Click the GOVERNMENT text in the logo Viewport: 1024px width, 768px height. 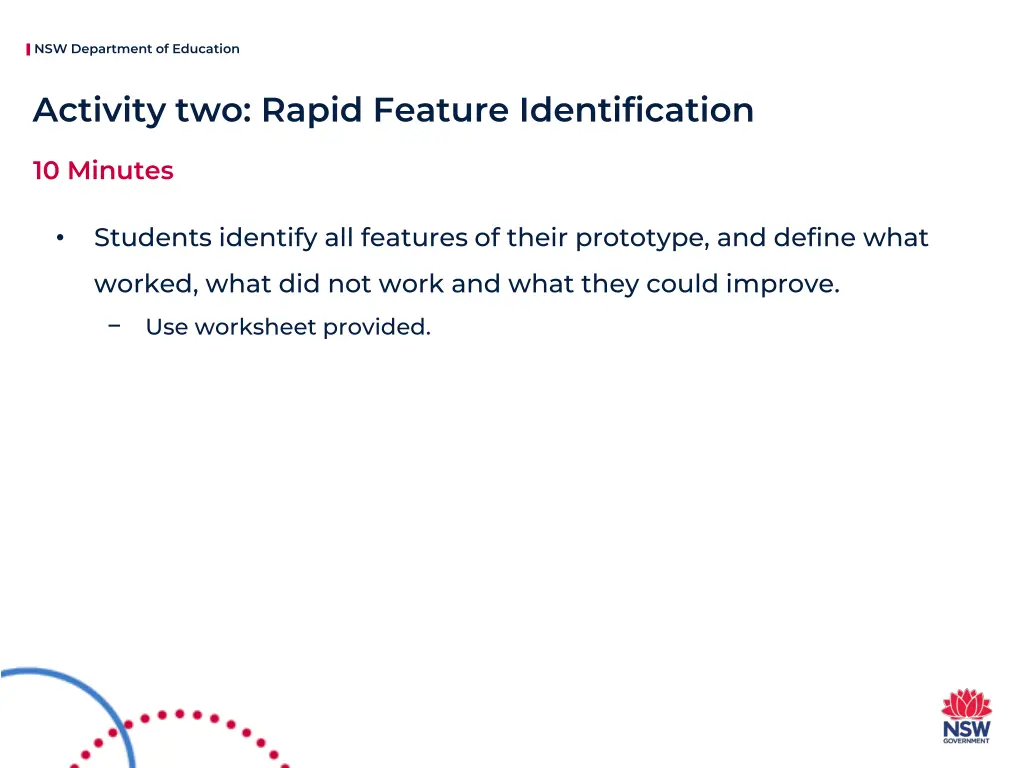pyautogui.click(x=967, y=741)
